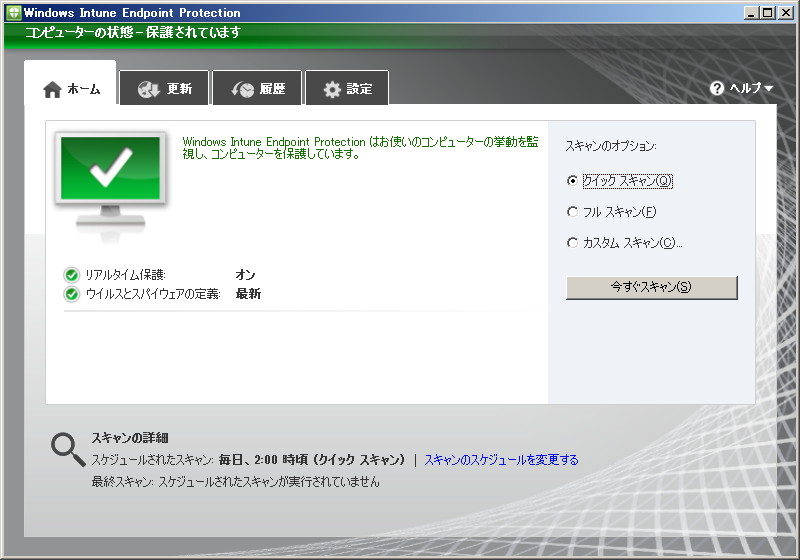
Task: Click the magnifying glass scan details icon
Action: click(x=68, y=451)
